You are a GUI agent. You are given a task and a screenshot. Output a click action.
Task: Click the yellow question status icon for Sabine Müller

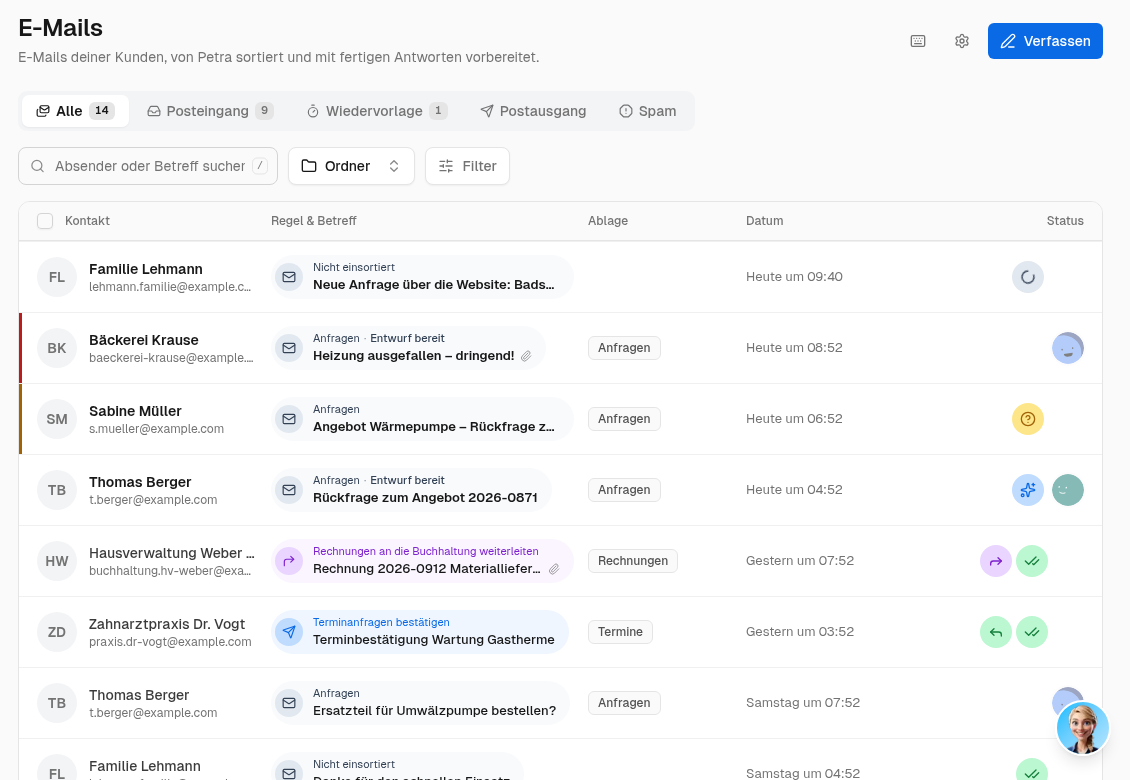[x=1028, y=419]
